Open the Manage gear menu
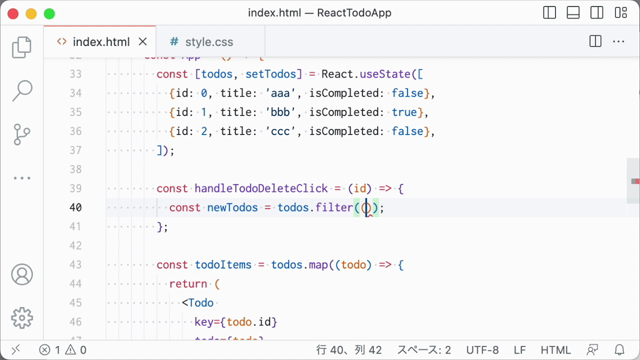This screenshot has height=360, width=640. click(x=22, y=318)
